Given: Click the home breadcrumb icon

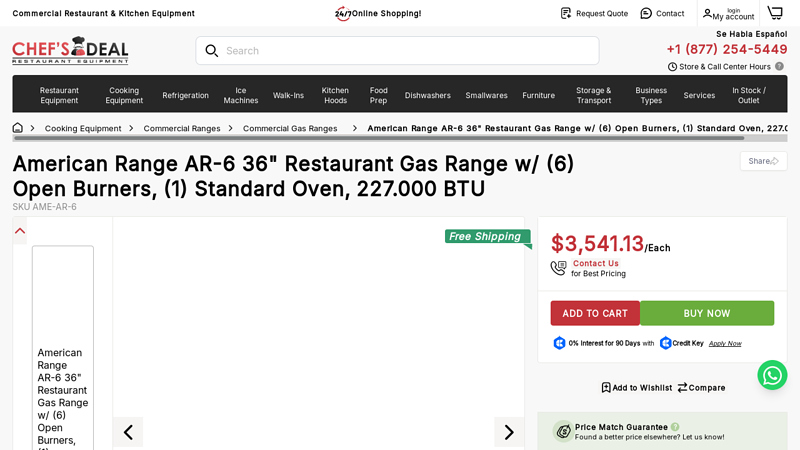Looking at the screenshot, I should pos(18,128).
